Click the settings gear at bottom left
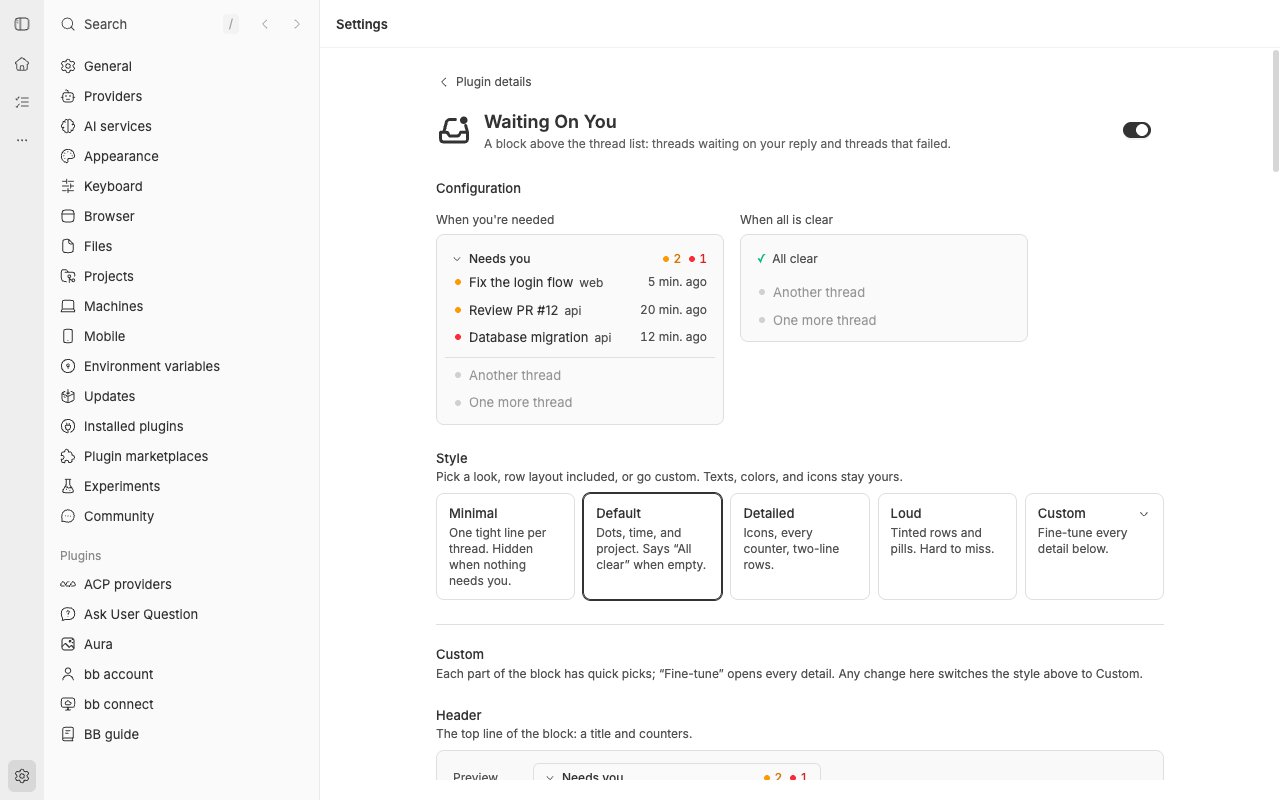 [22, 776]
